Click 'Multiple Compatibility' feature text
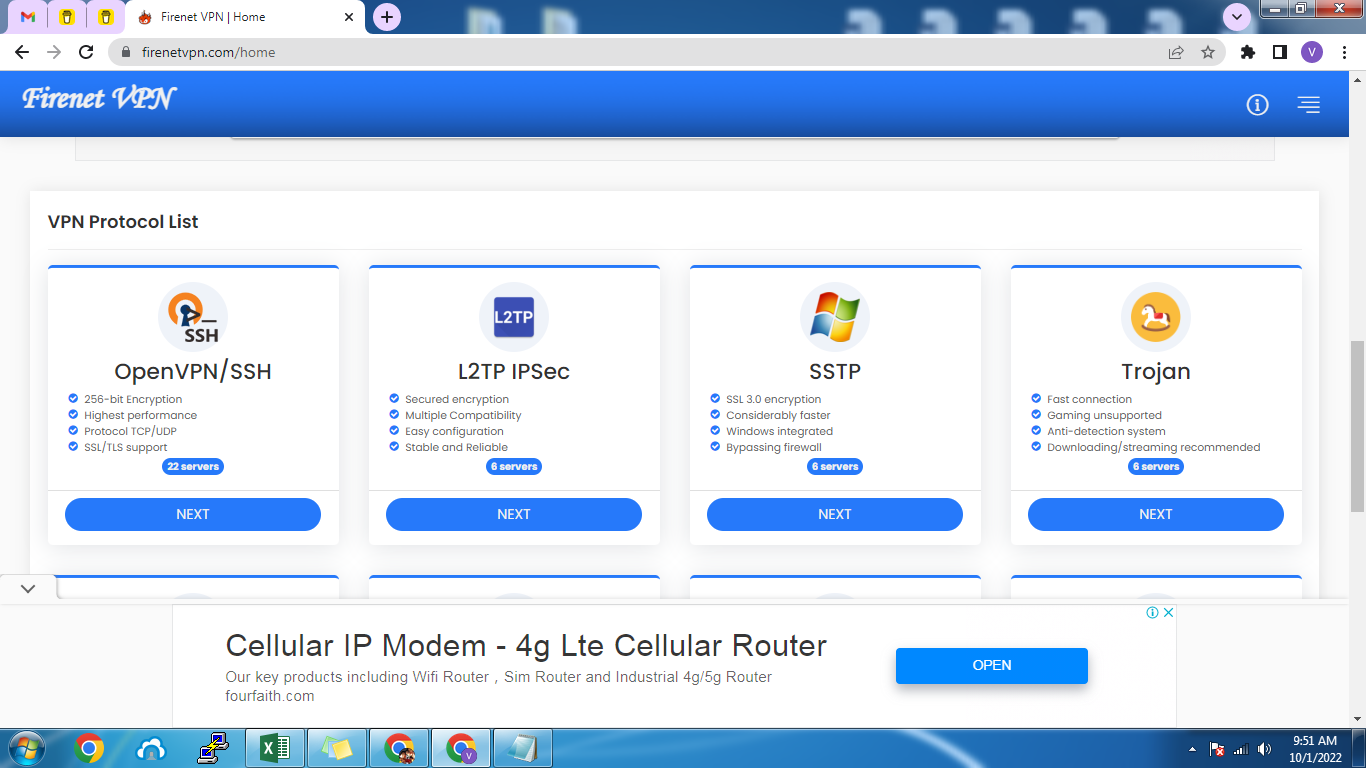Image resolution: width=1366 pixels, height=768 pixels. pyautogui.click(x=463, y=415)
